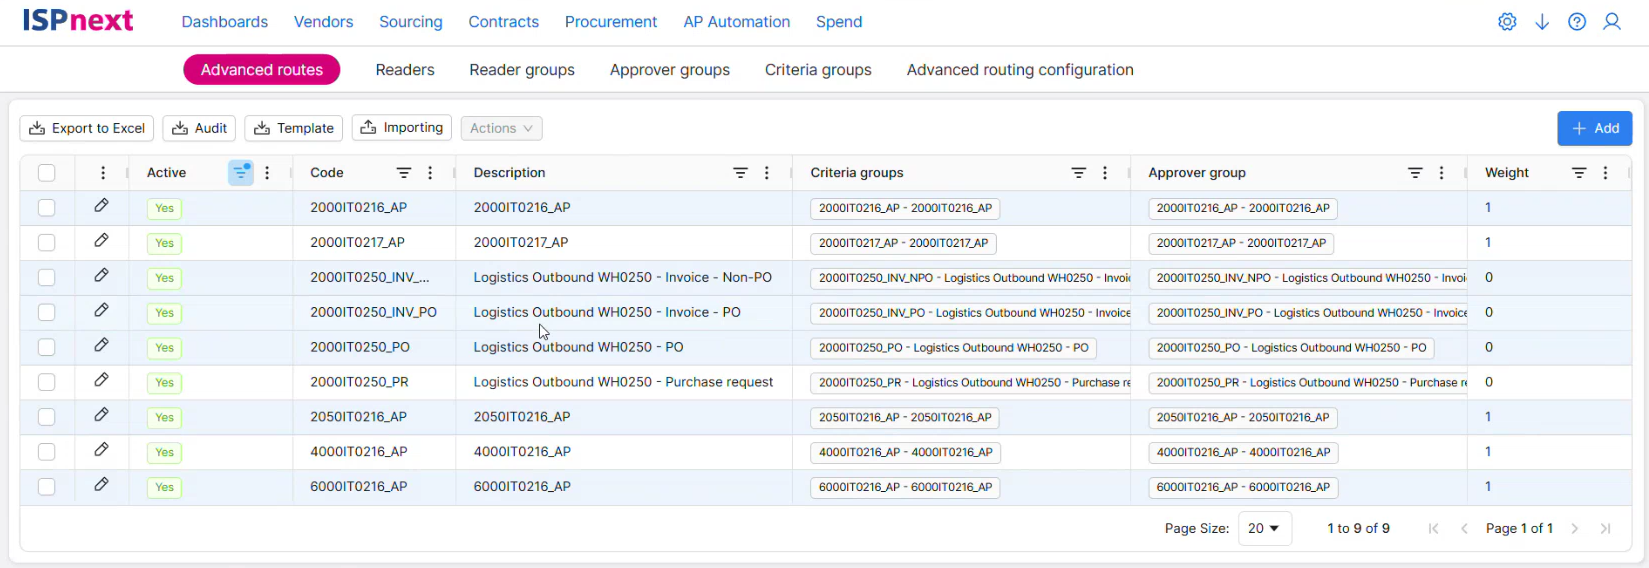Click the 2000IT0217_AP criteria group chip
The width and height of the screenshot is (1649, 568).
coord(903,243)
